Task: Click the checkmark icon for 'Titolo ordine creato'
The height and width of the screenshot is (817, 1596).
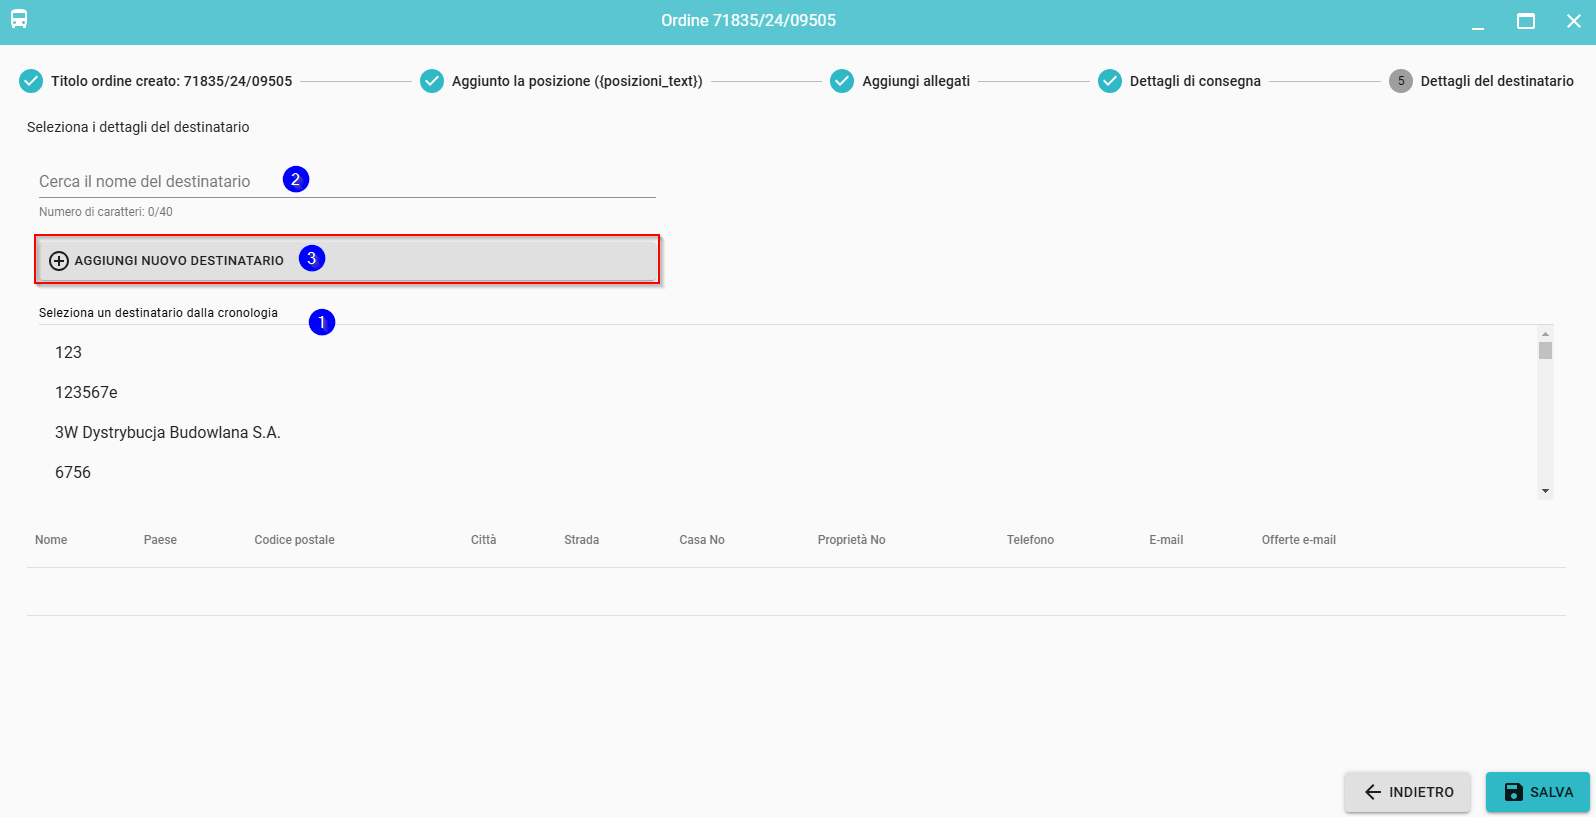Action: coord(31,81)
